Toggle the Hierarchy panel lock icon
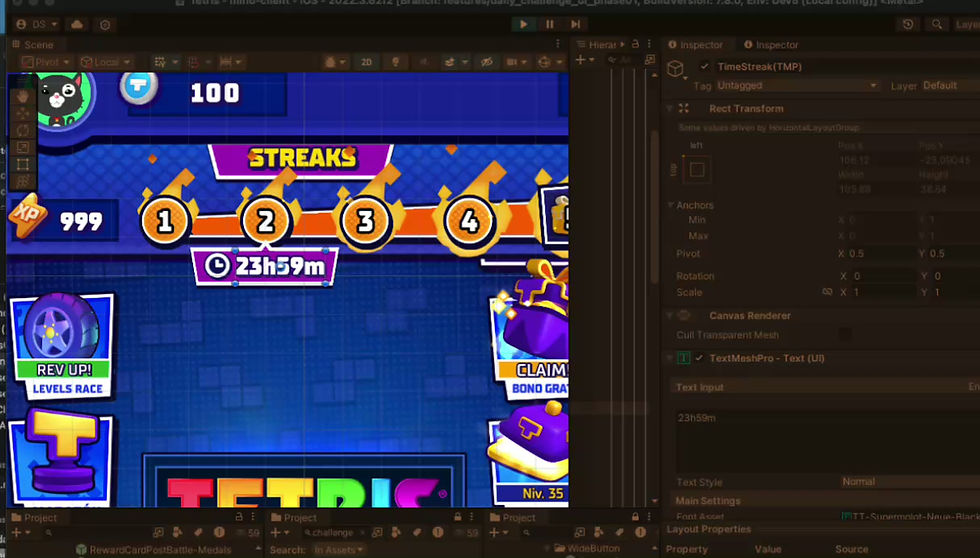This screenshot has width=980, height=558. click(635, 44)
